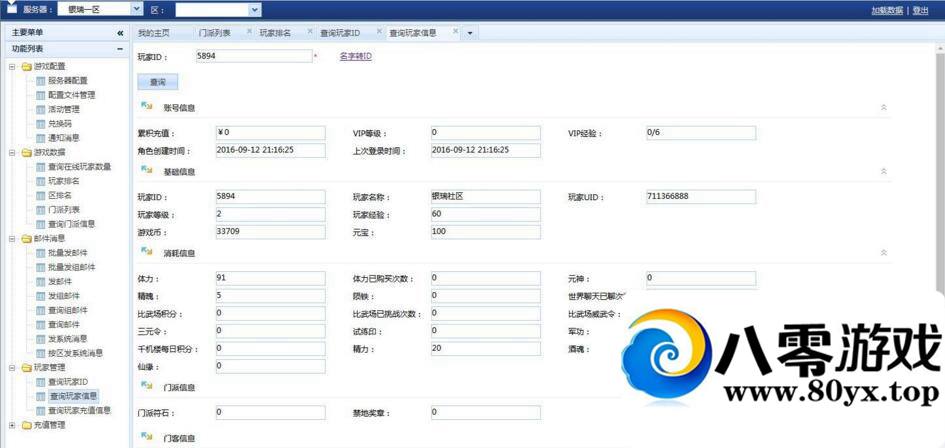
Task: Click the 基础信息 section icon
Action: [x=146, y=171]
